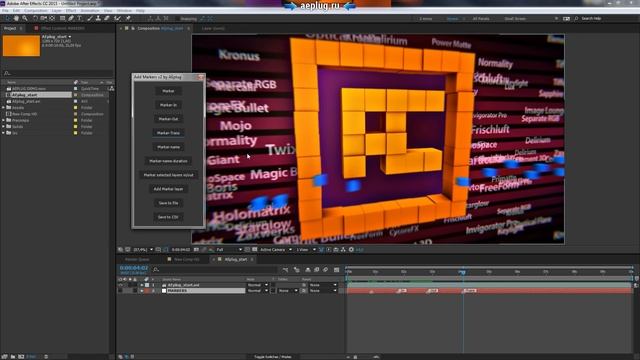Open the Window menu
Viewport: 640px width, 360px height.
[124, 11]
